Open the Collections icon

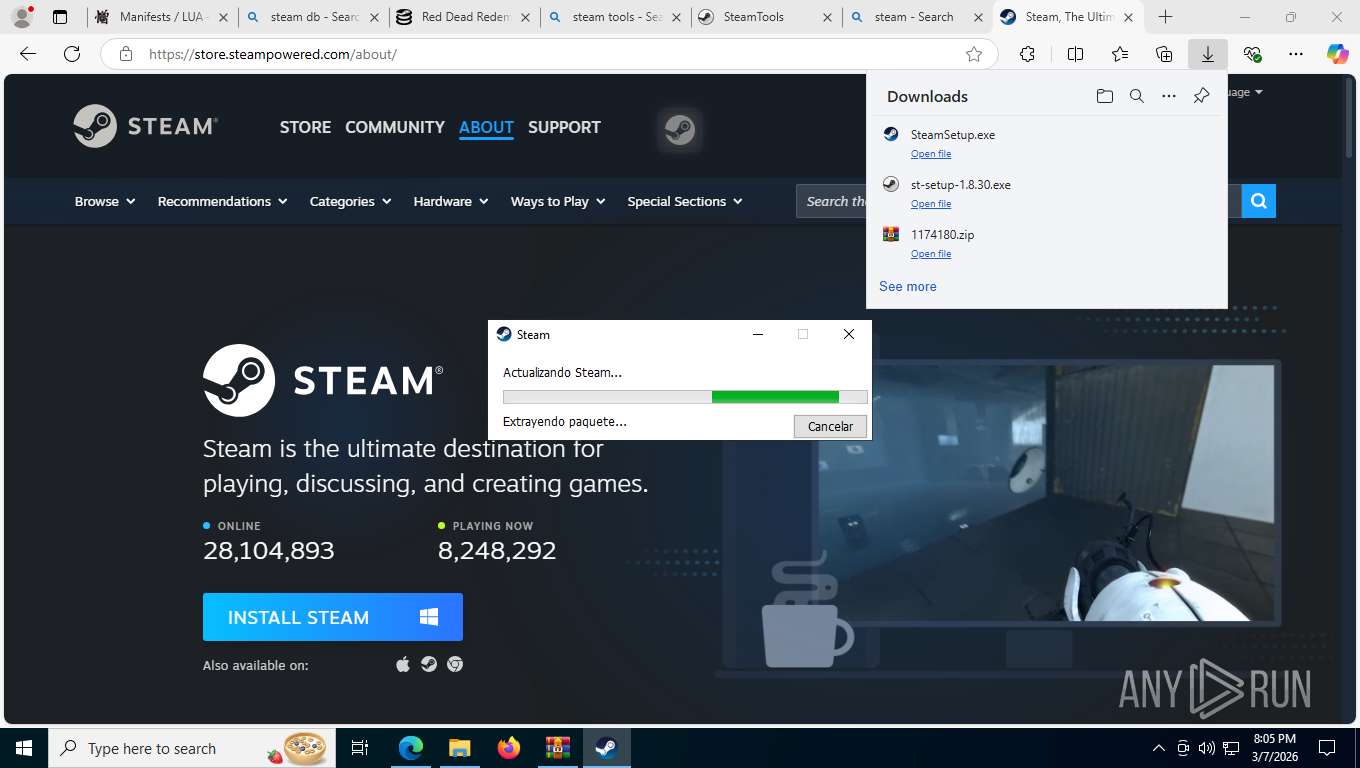tap(1164, 54)
